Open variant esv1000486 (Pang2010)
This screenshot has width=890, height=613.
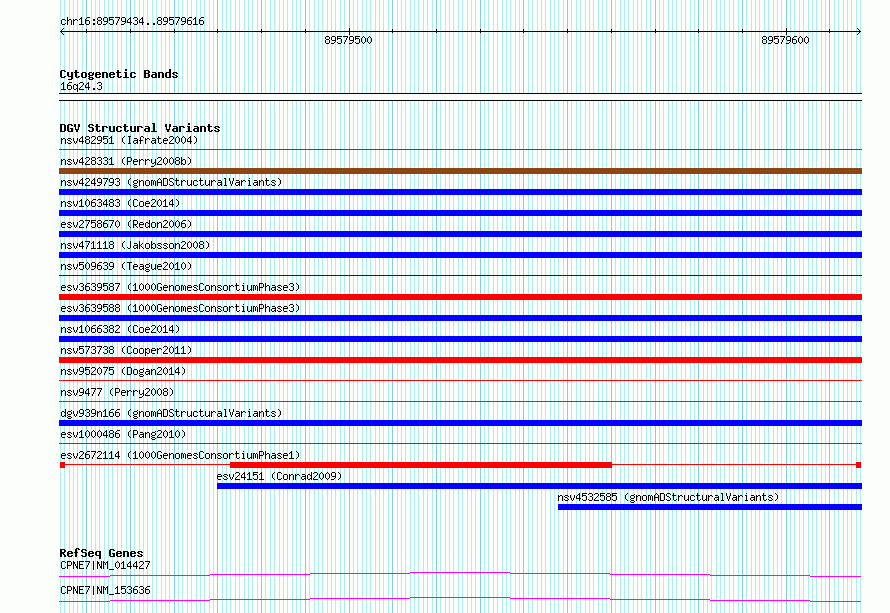pos(123,434)
